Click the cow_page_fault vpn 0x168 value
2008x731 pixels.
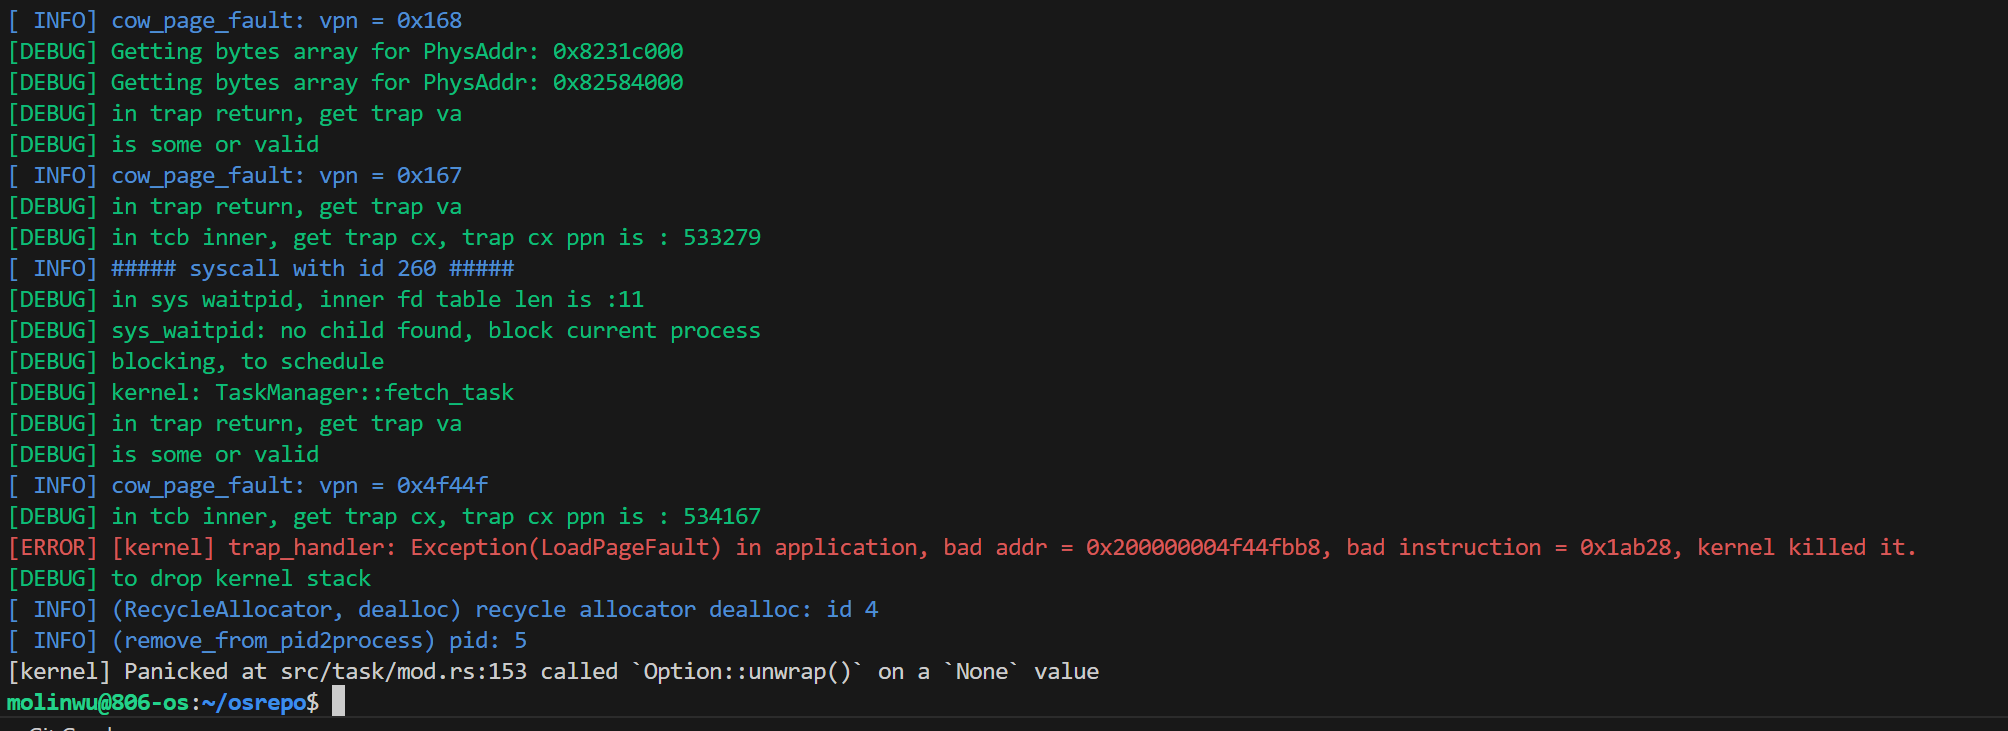pos(429,21)
